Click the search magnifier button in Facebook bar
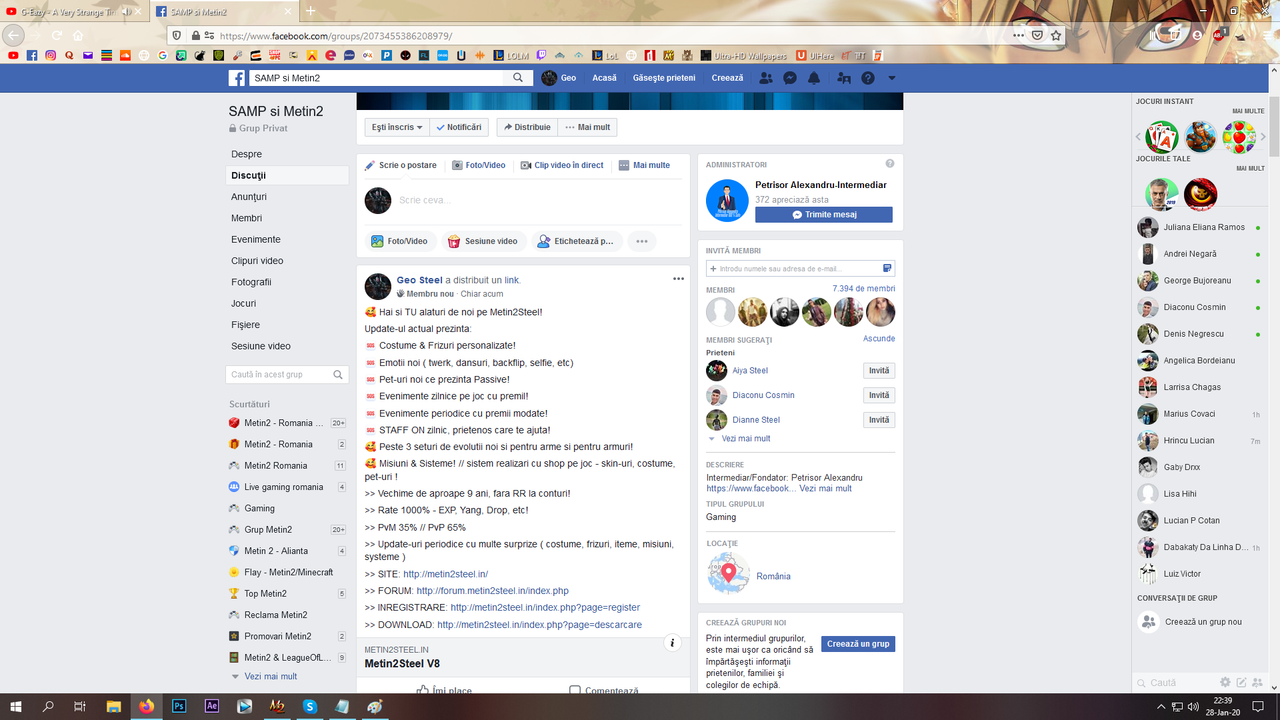1280x720 pixels. point(518,78)
